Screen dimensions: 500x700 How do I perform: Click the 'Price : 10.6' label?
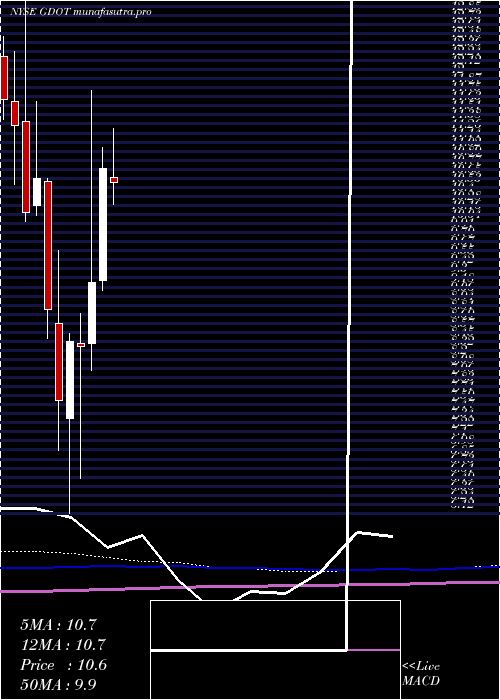(63, 665)
